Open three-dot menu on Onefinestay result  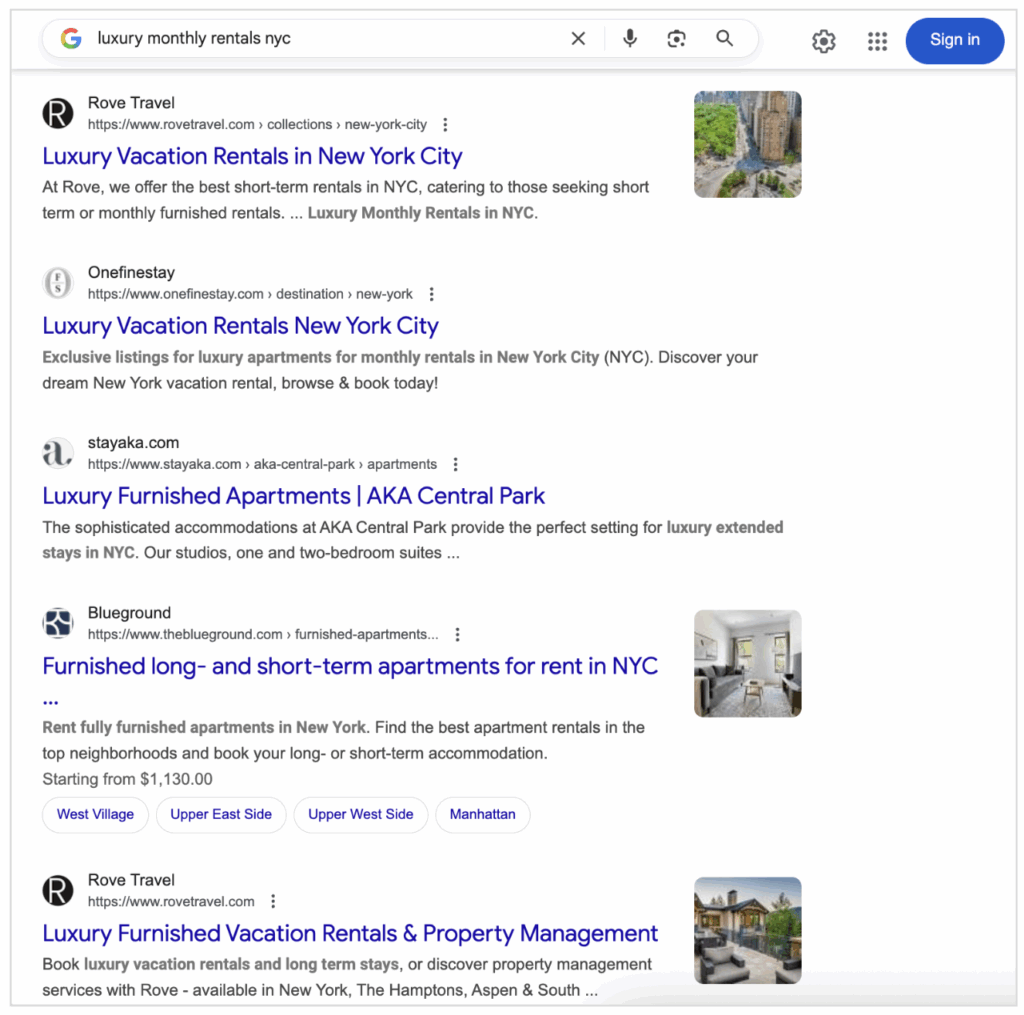(431, 294)
